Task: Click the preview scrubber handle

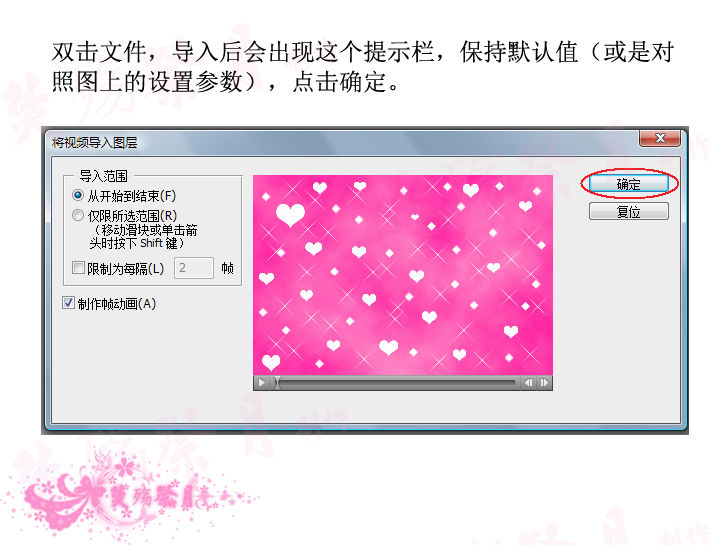Action: point(277,382)
